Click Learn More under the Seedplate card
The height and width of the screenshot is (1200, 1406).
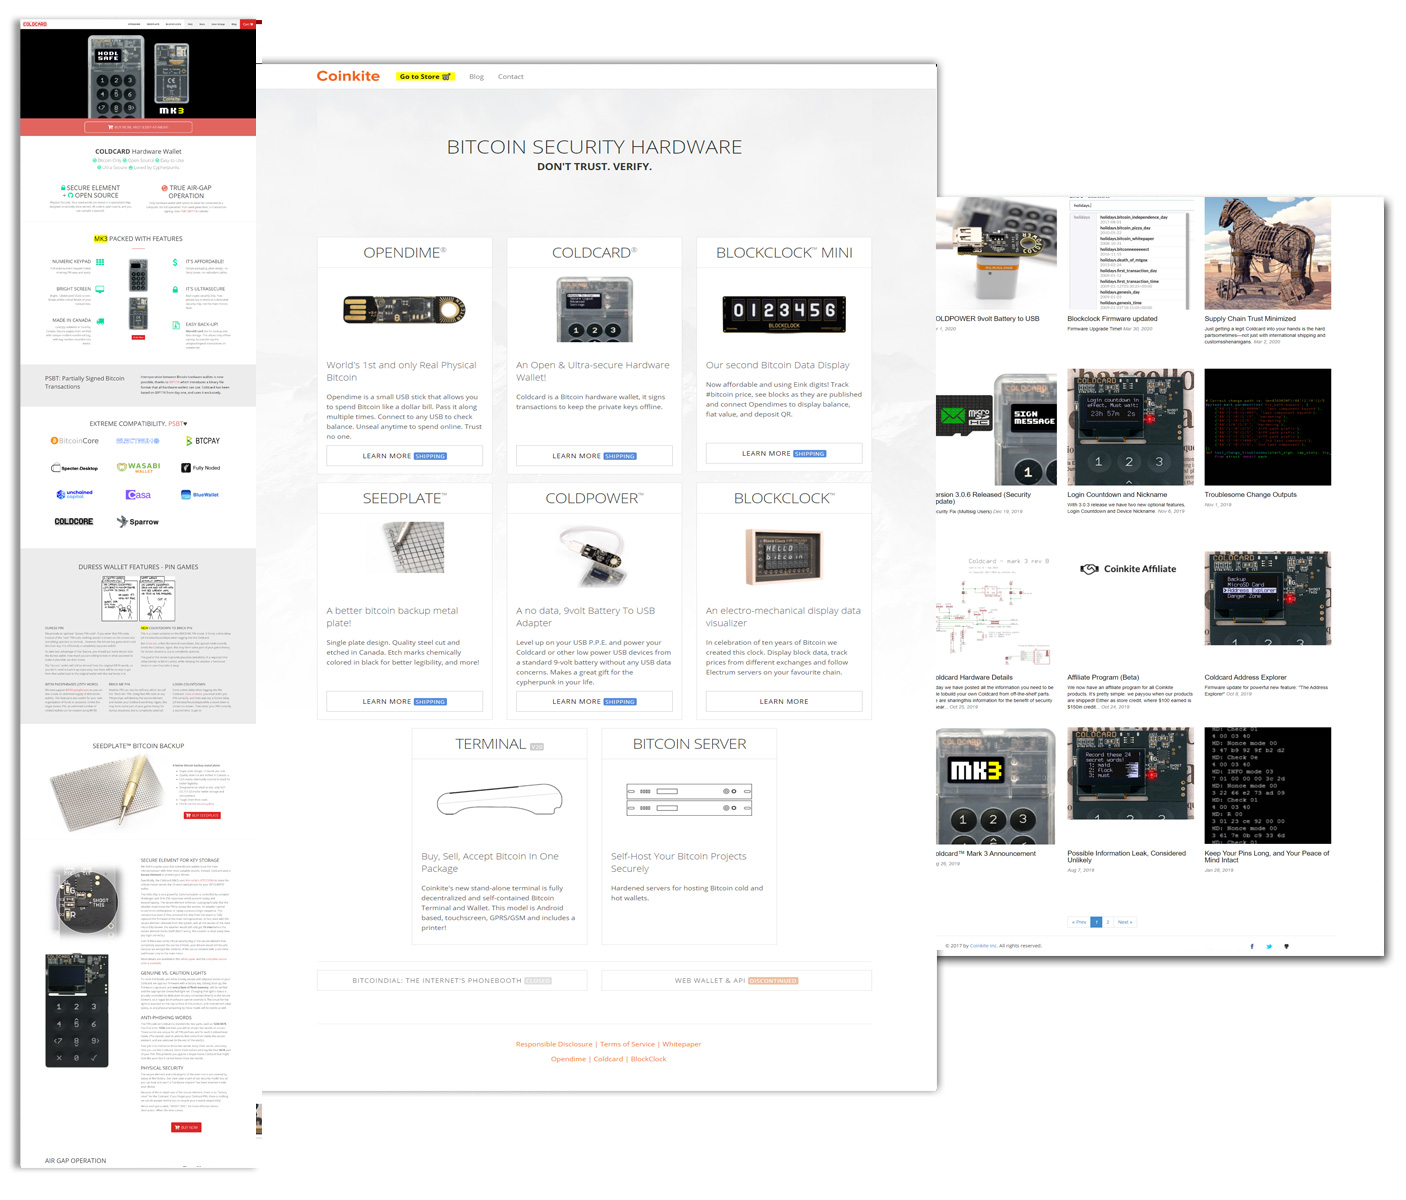(404, 702)
